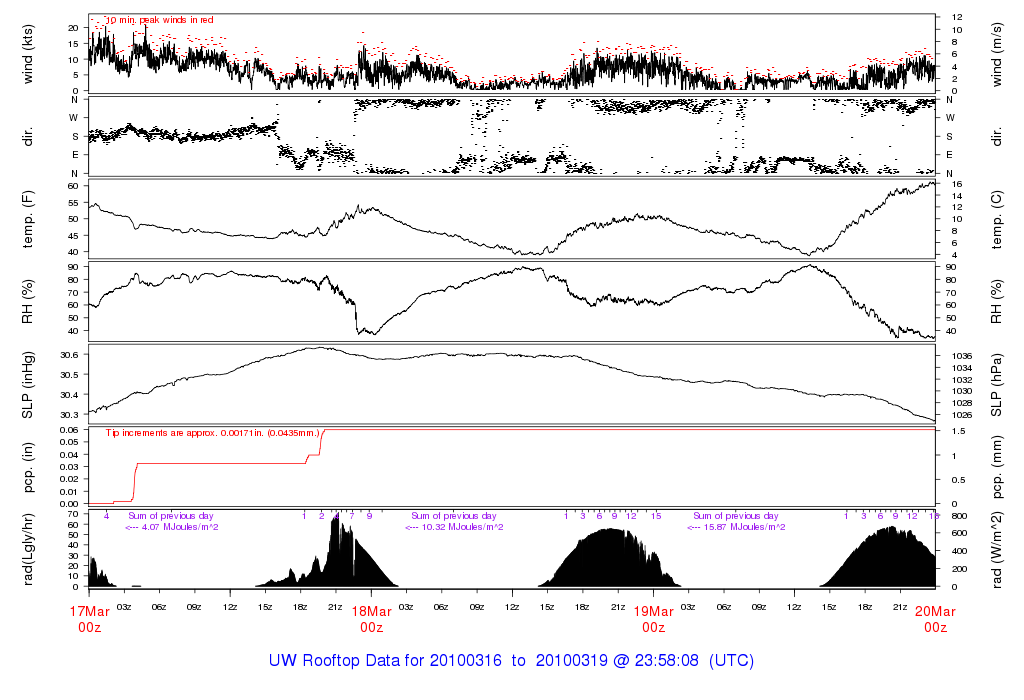Image resolution: width=1024 pixels, height=700 pixels.
Task: Click the "SLP (hPa)" axis label
Action: [997, 385]
